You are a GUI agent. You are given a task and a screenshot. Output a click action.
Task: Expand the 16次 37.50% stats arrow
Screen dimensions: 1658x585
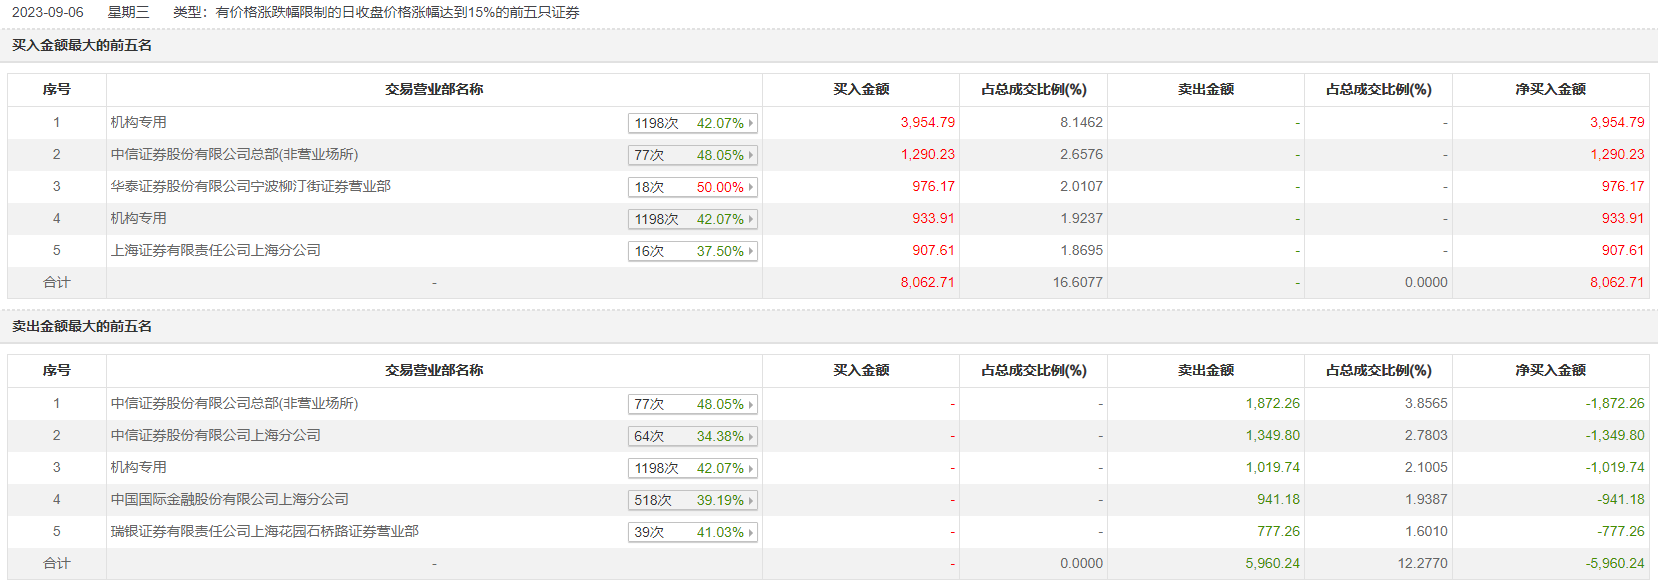coord(751,251)
